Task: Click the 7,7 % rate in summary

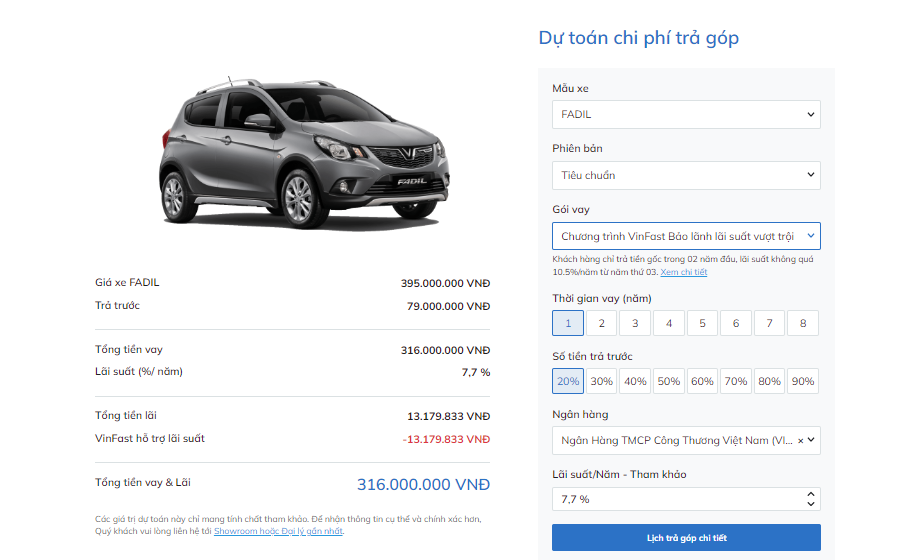Action: coord(476,372)
